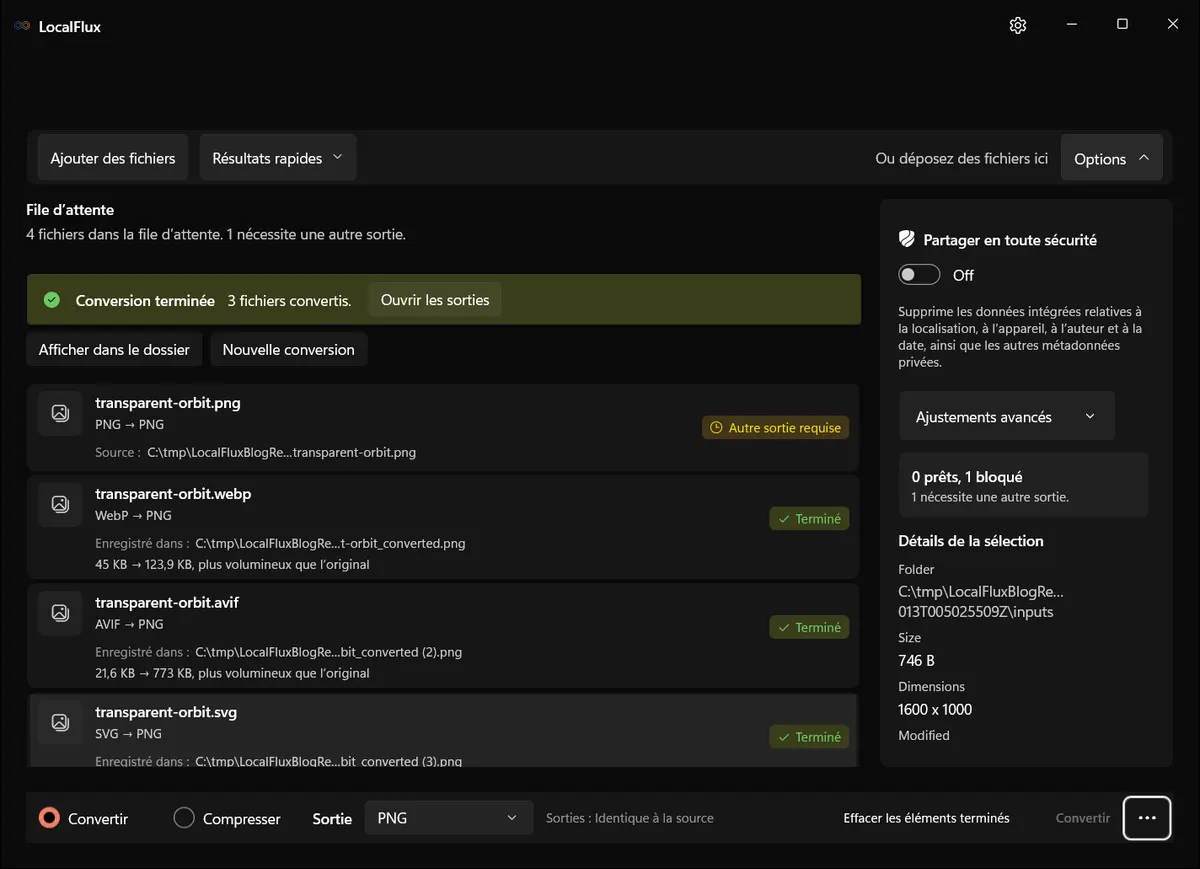The width and height of the screenshot is (1200, 869).
Task: Click Ouvrir les sorties
Action: pyautogui.click(x=435, y=300)
